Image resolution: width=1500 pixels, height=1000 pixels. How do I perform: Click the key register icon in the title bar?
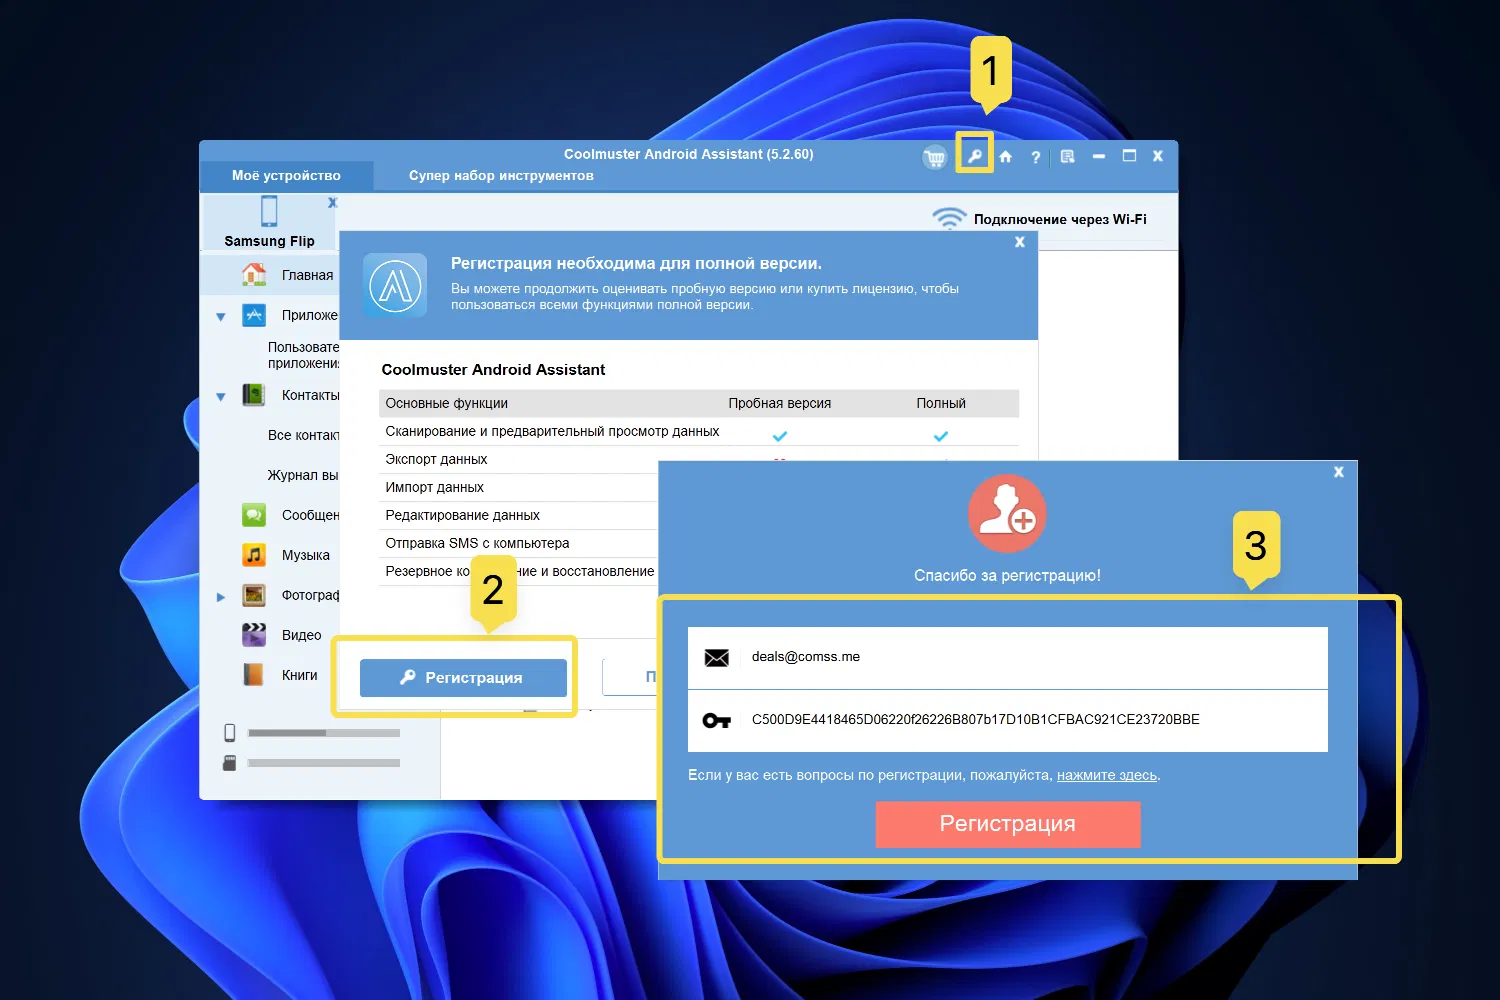pos(974,156)
